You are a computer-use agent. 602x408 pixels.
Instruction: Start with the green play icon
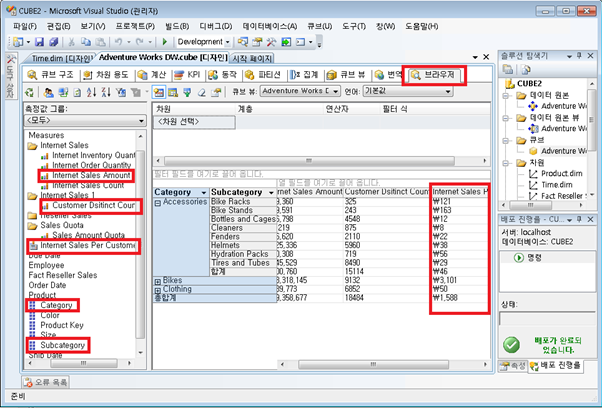coord(165,42)
